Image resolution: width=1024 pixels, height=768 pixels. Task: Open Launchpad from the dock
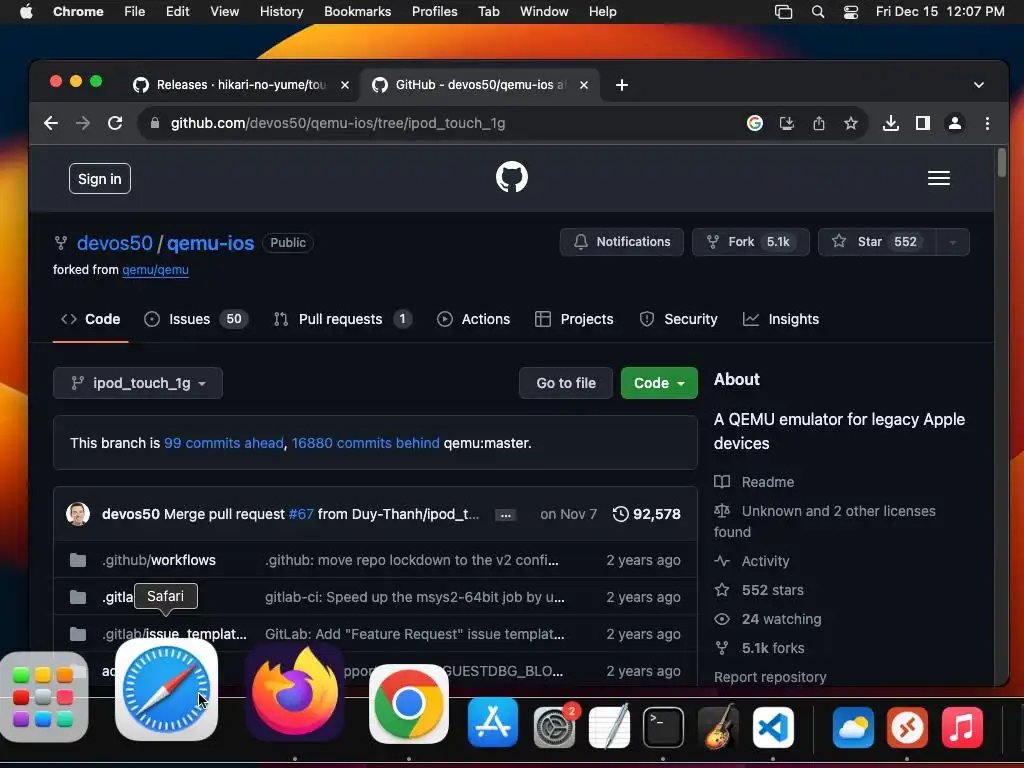click(44, 697)
